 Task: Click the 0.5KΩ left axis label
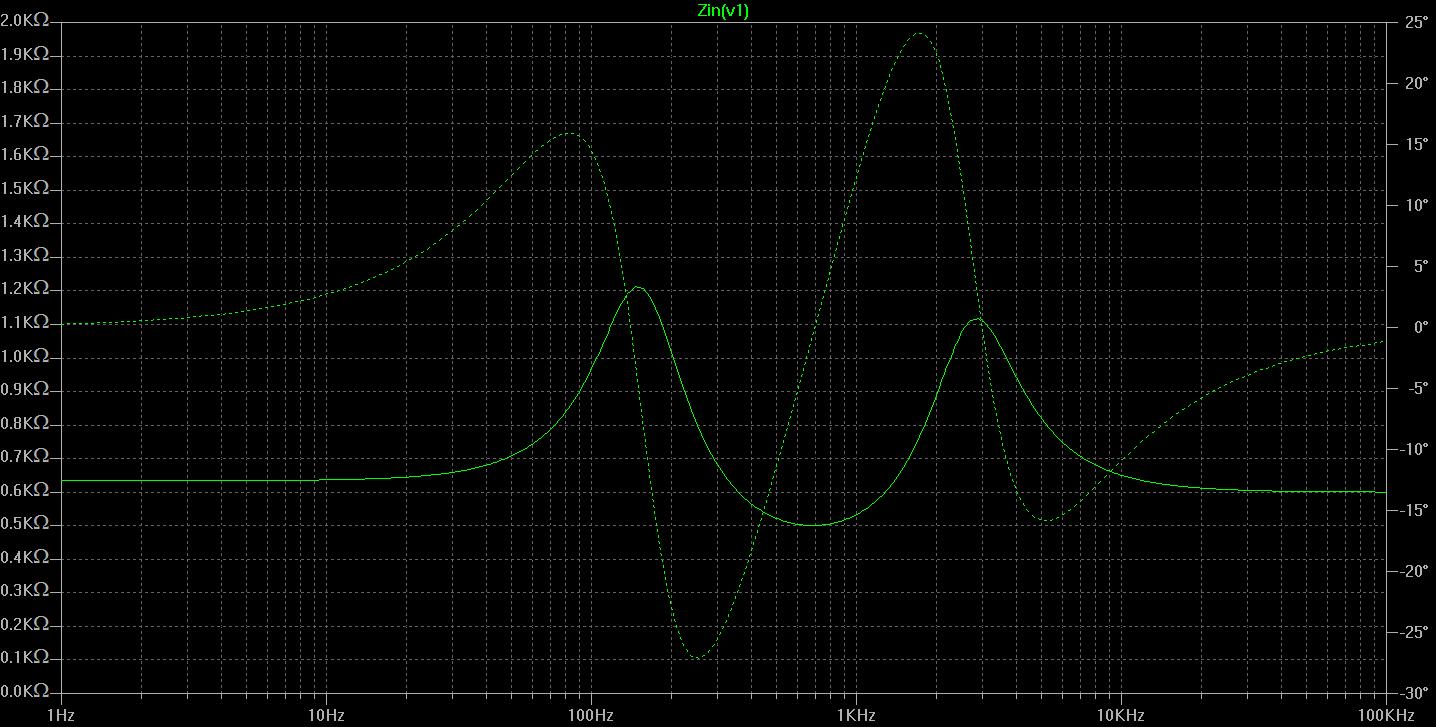click(25, 524)
